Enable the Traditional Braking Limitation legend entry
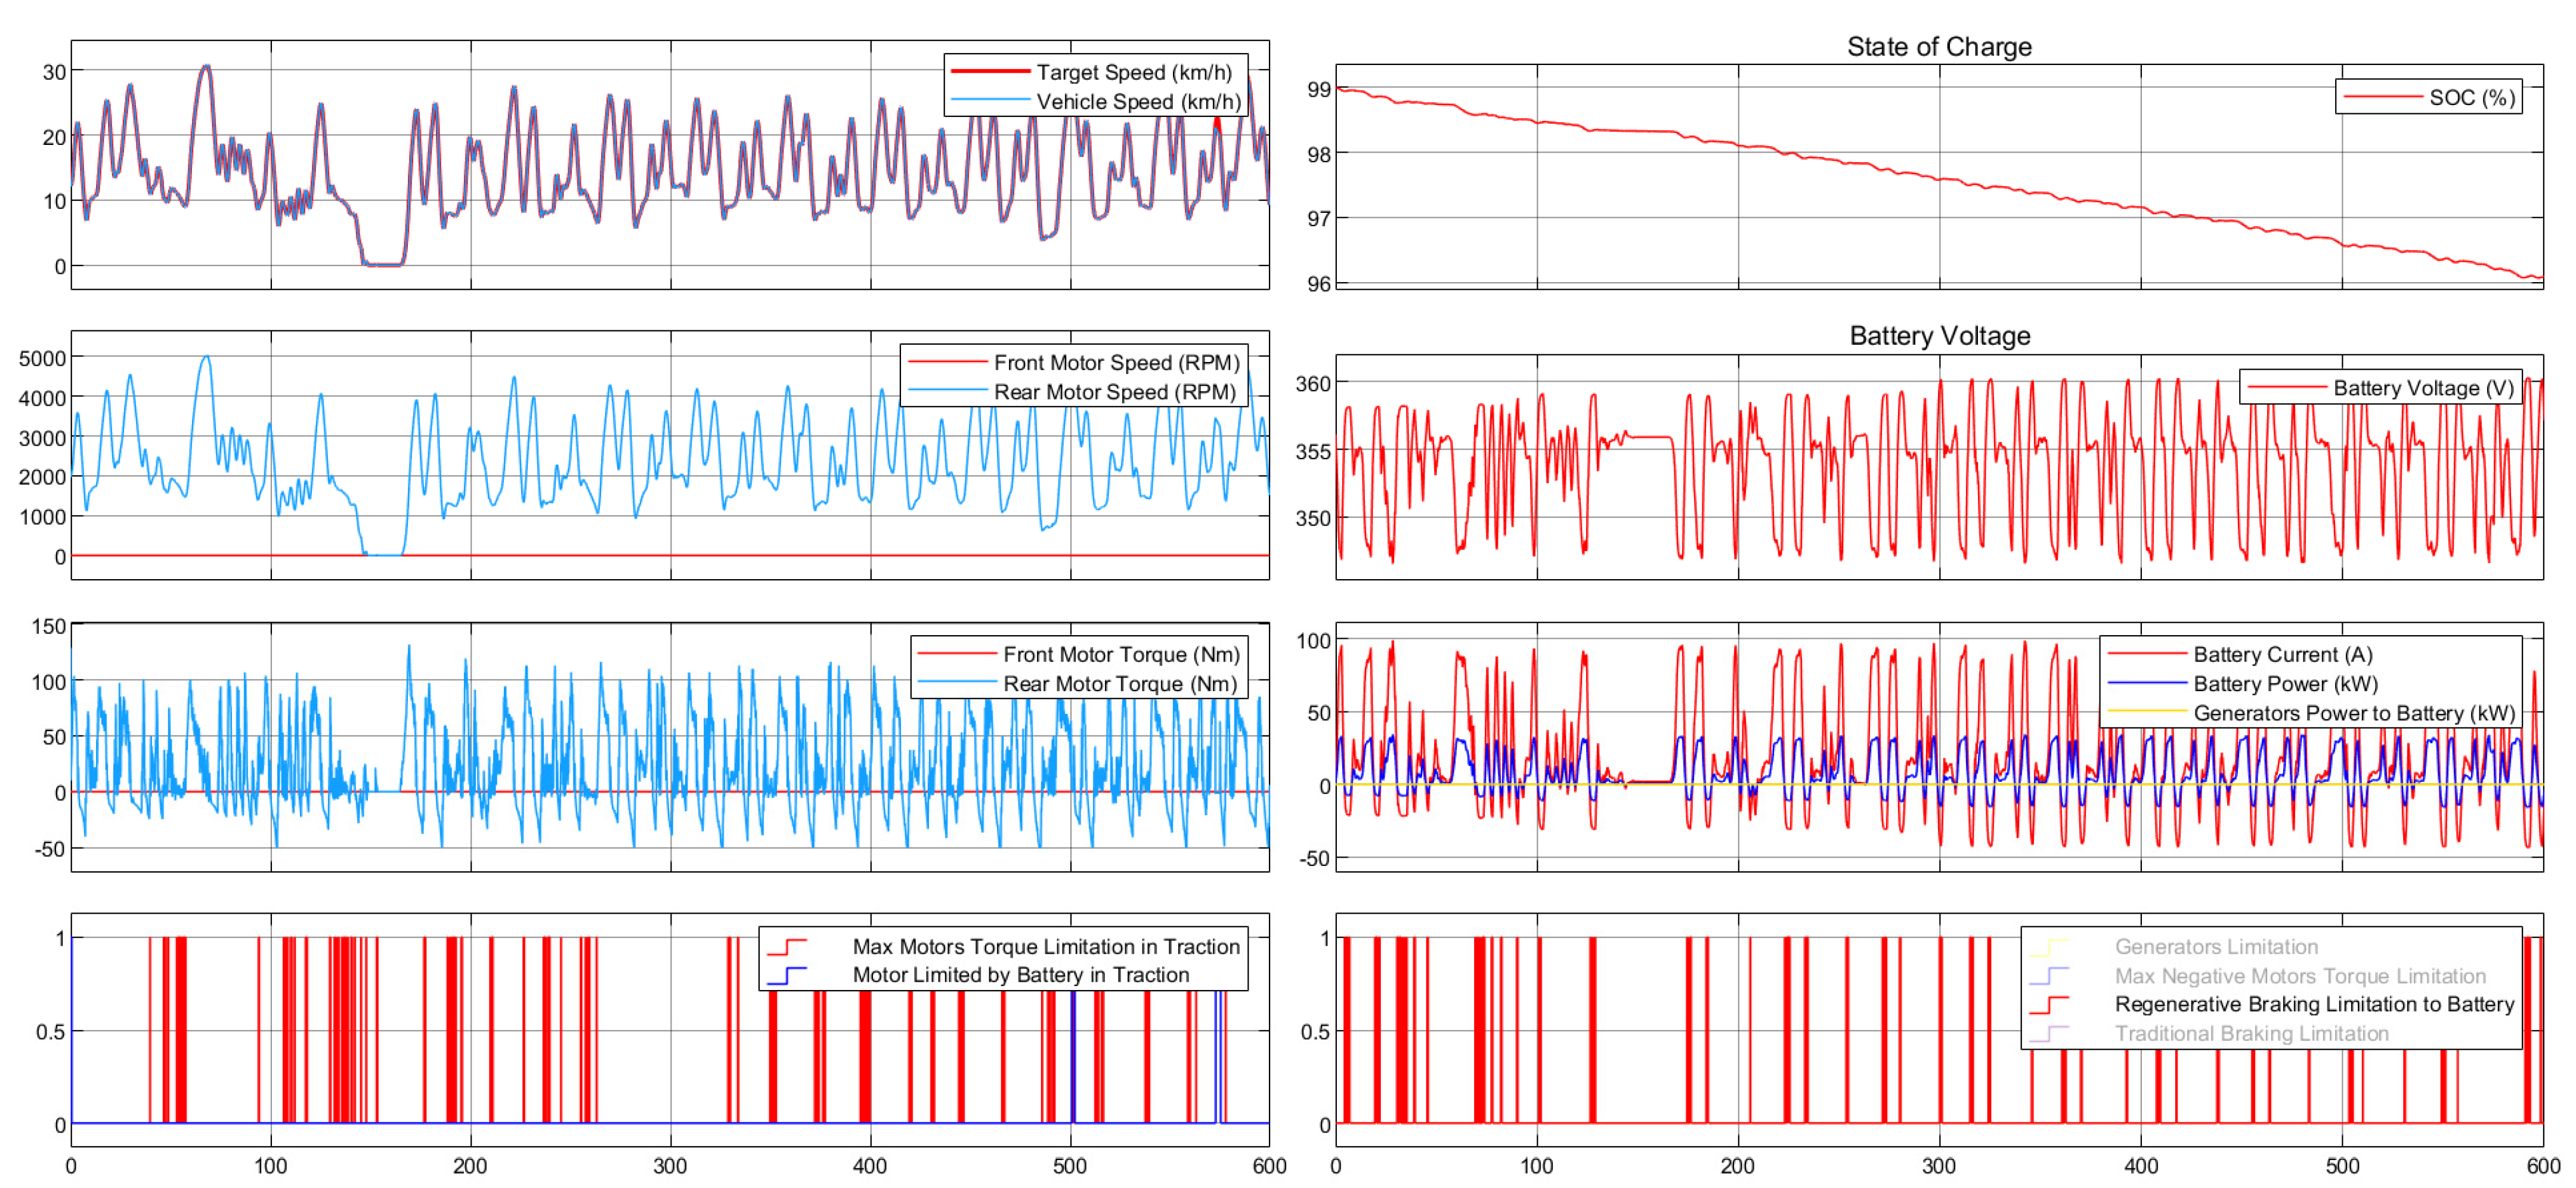The width and height of the screenshot is (2576, 1188). point(2250,1033)
